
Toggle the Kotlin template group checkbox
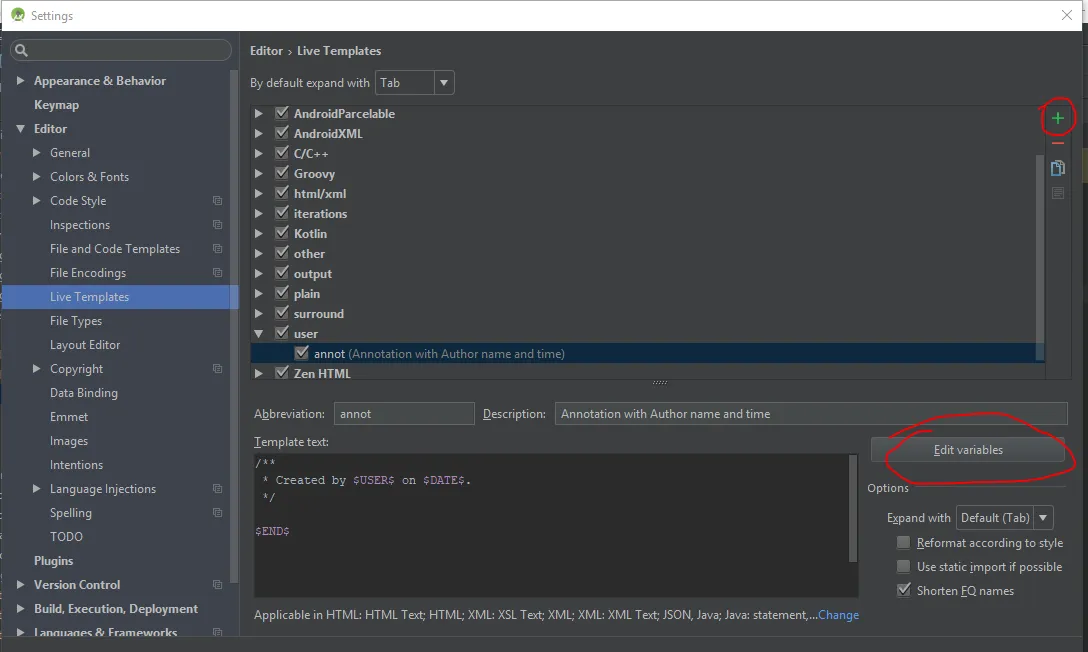pyautogui.click(x=282, y=232)
